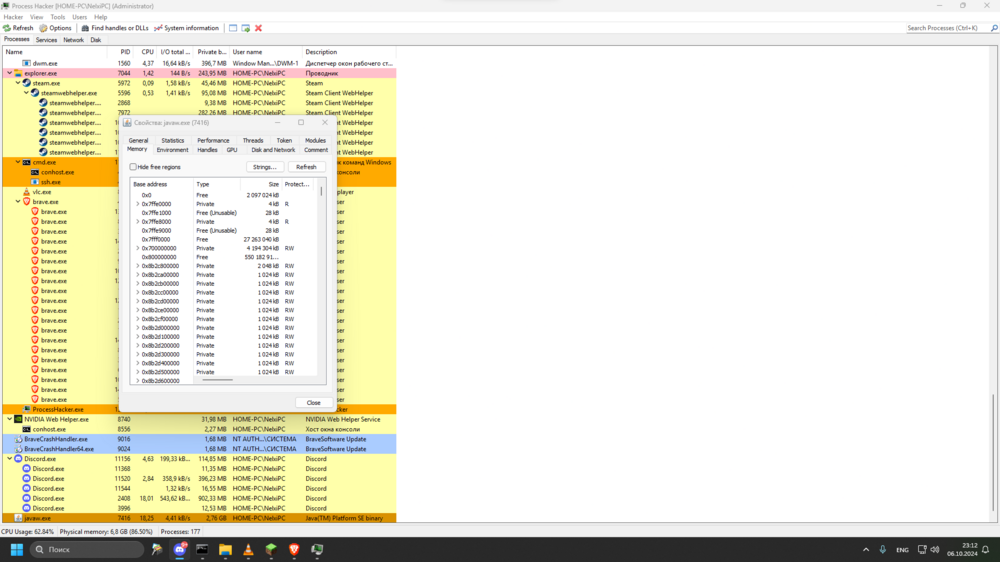The height and width of the screenshot is (562, 1000).
Task: Click Refresh in the Memory tab
Action: click(x=306, y=167)
